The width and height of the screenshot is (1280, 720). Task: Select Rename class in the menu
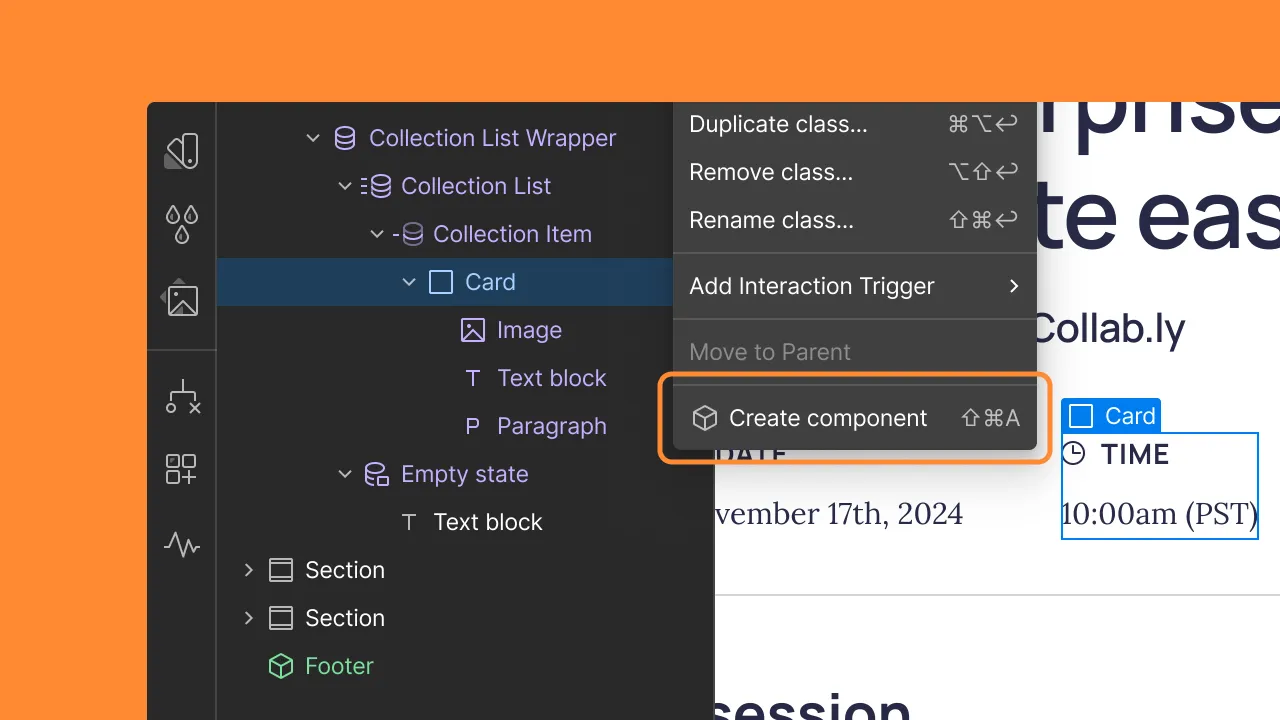(x=771, y=220)
